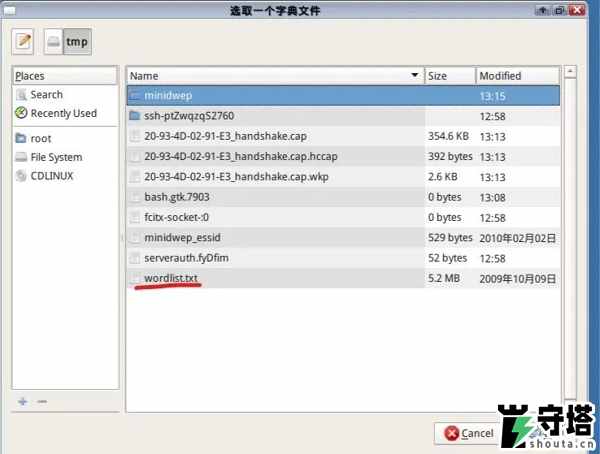Select the serverauth.fyDfim file
Image resolution: width=600 pixels, height=454 pixels.
pyautogui.click(x=343, y=258)
